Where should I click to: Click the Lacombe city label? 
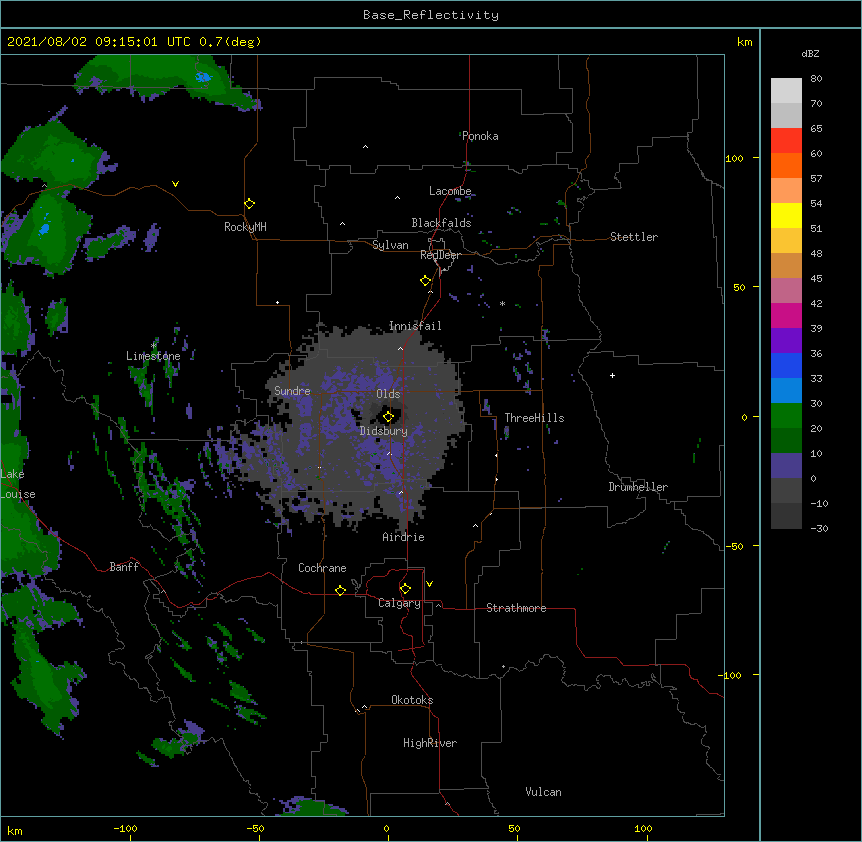(450, 191)
